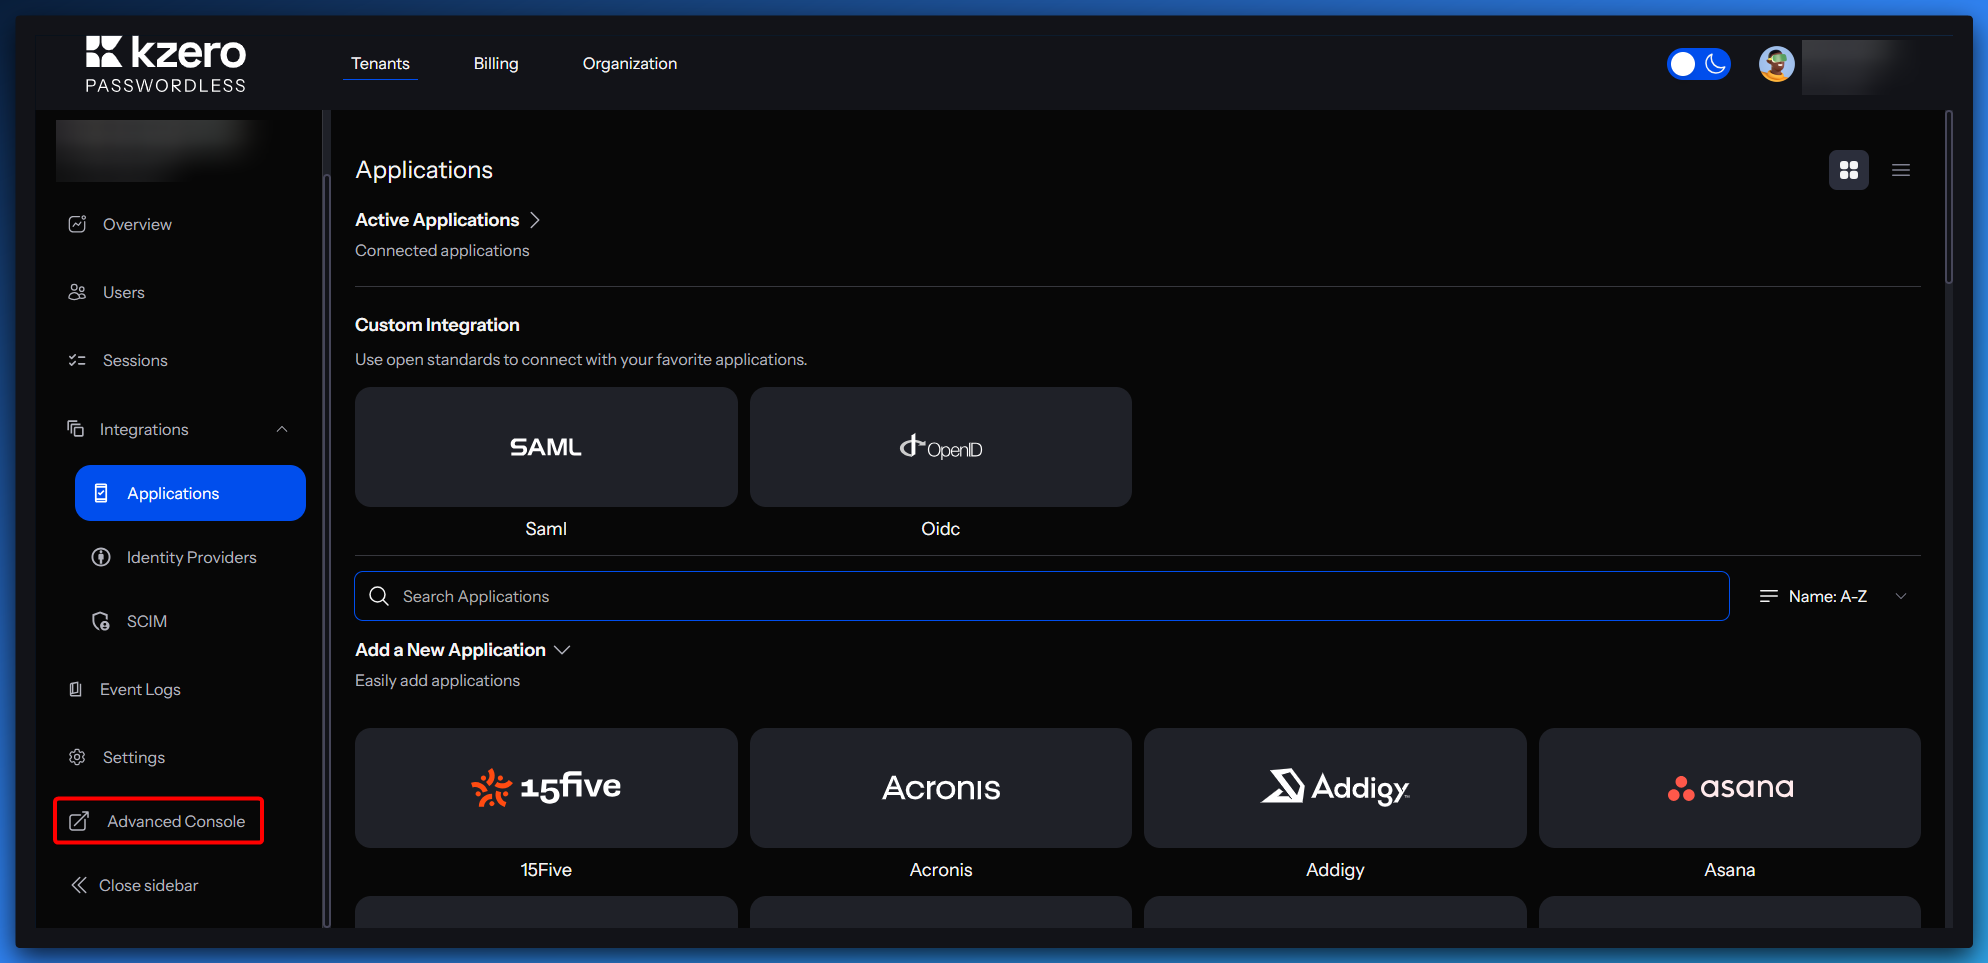This screenshot has width=1988, height=963.
Task: Open Sessions in the sidebar
Action: click(x=135, y=360)
